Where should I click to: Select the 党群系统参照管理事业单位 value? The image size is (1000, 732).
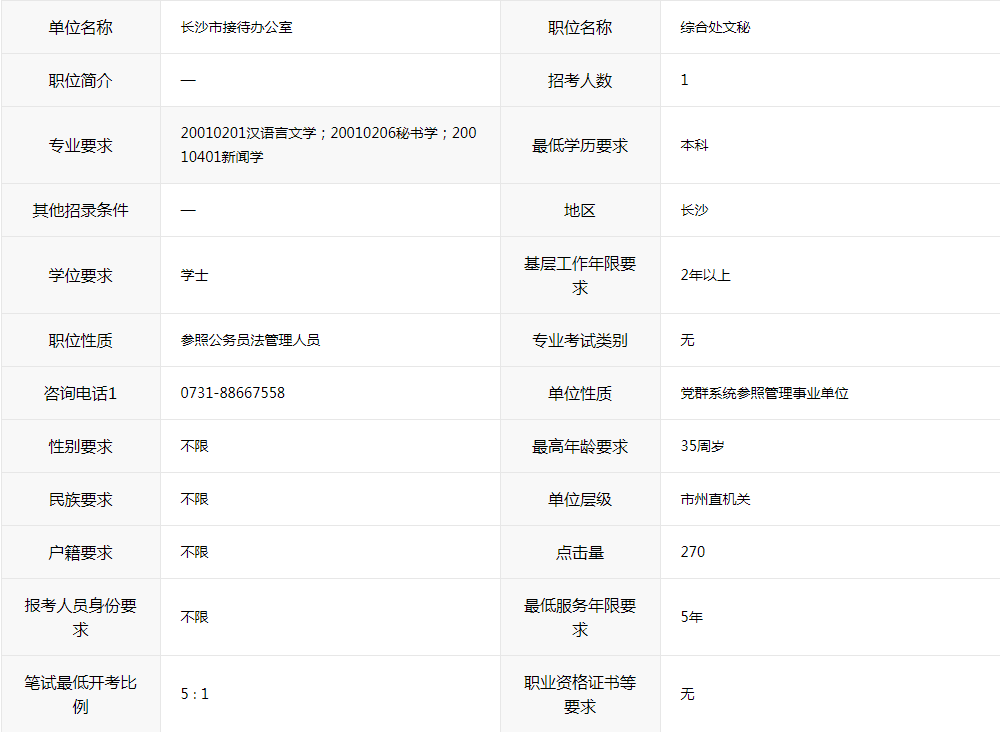tap(764, 393)
